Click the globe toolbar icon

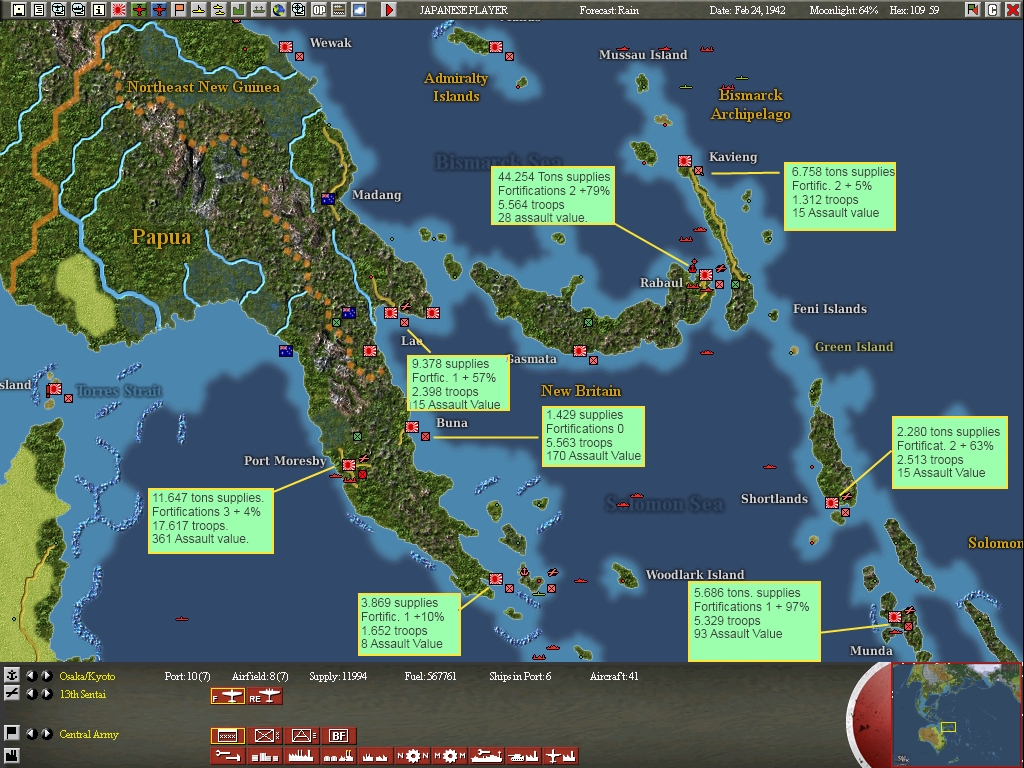(279, 9)
